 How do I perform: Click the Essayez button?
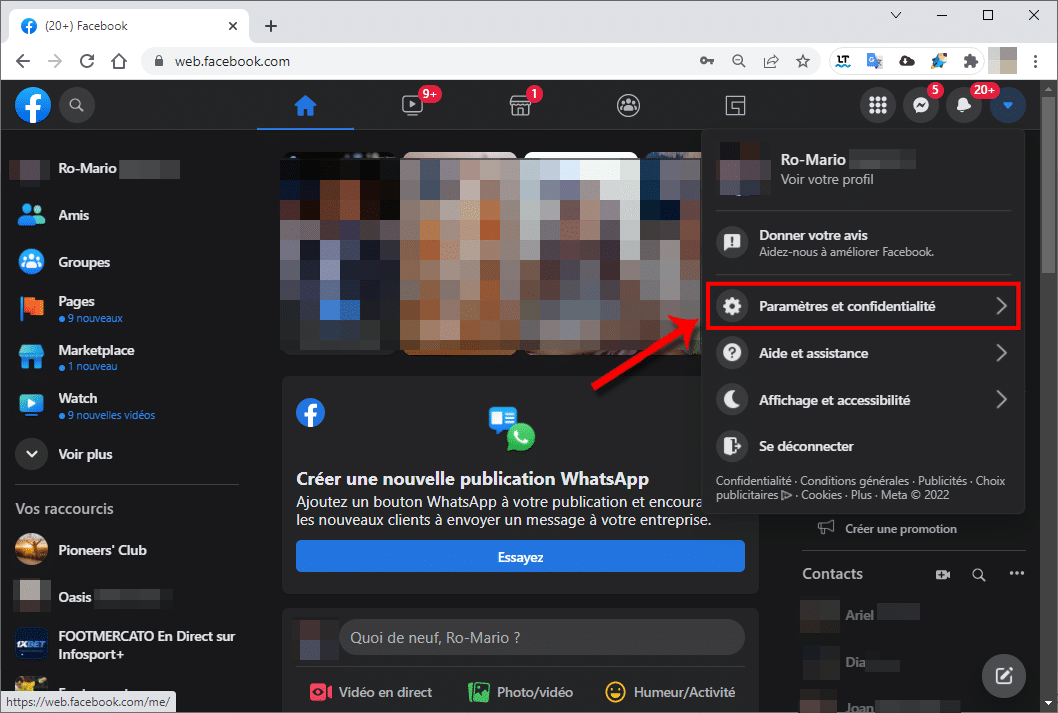point(520,557)
